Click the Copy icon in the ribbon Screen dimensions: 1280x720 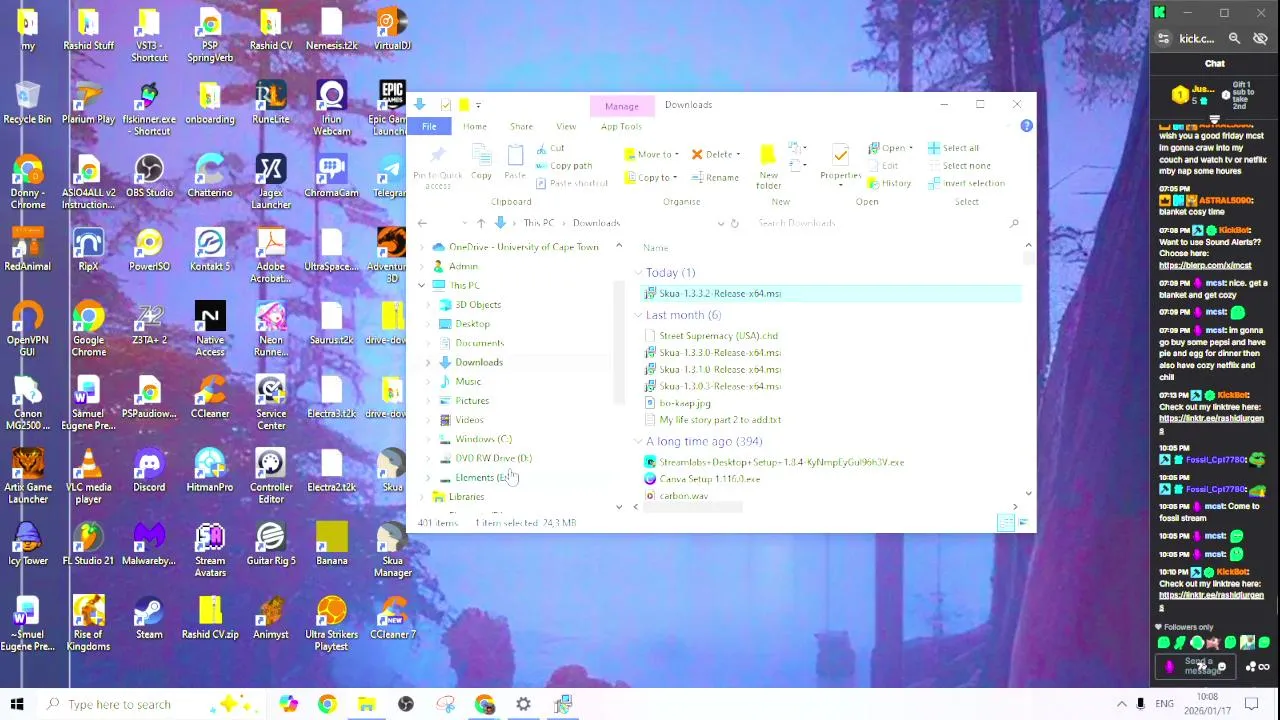tap(481, 163)
